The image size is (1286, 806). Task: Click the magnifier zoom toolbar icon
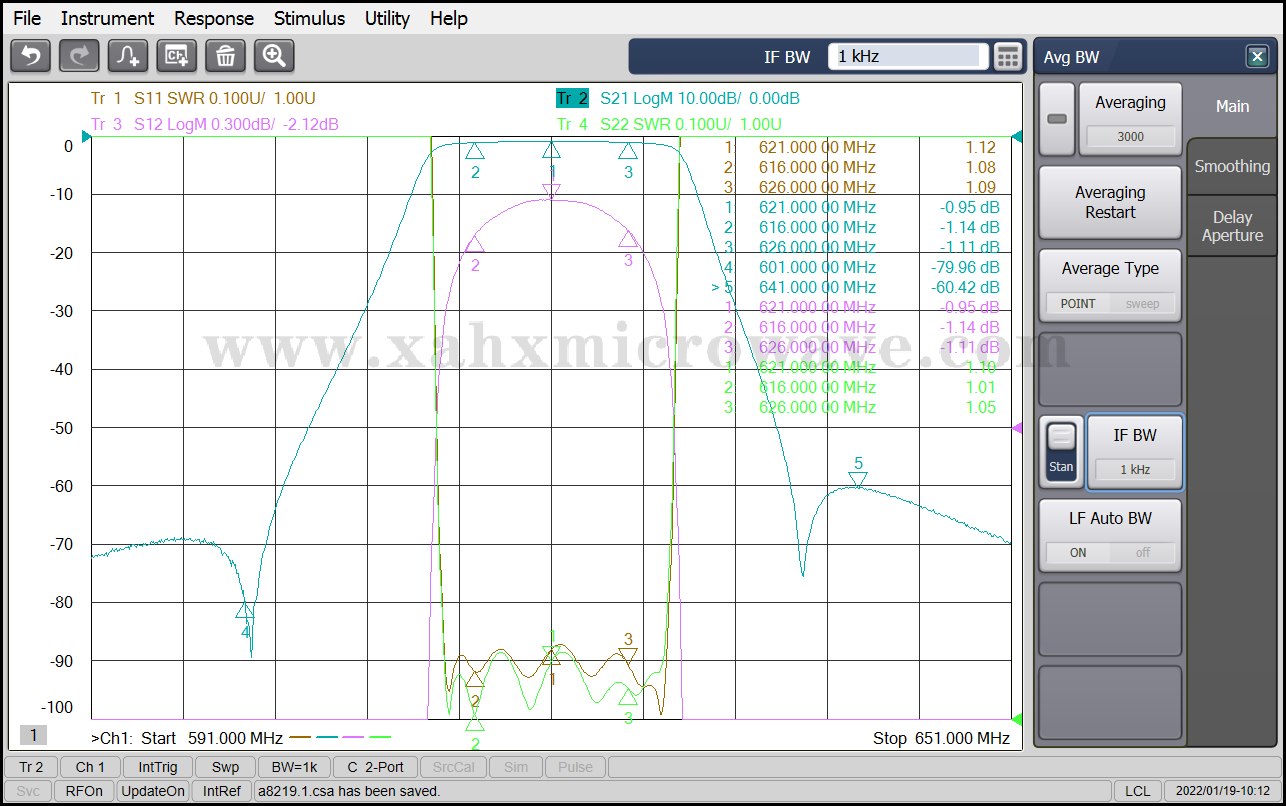(x=274, y=56)
